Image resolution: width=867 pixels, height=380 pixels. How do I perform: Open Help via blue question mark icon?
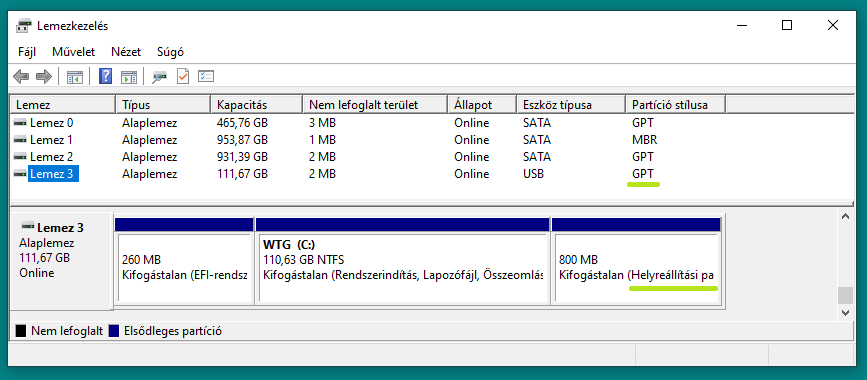pyautogui.click(x=105, y=76)
